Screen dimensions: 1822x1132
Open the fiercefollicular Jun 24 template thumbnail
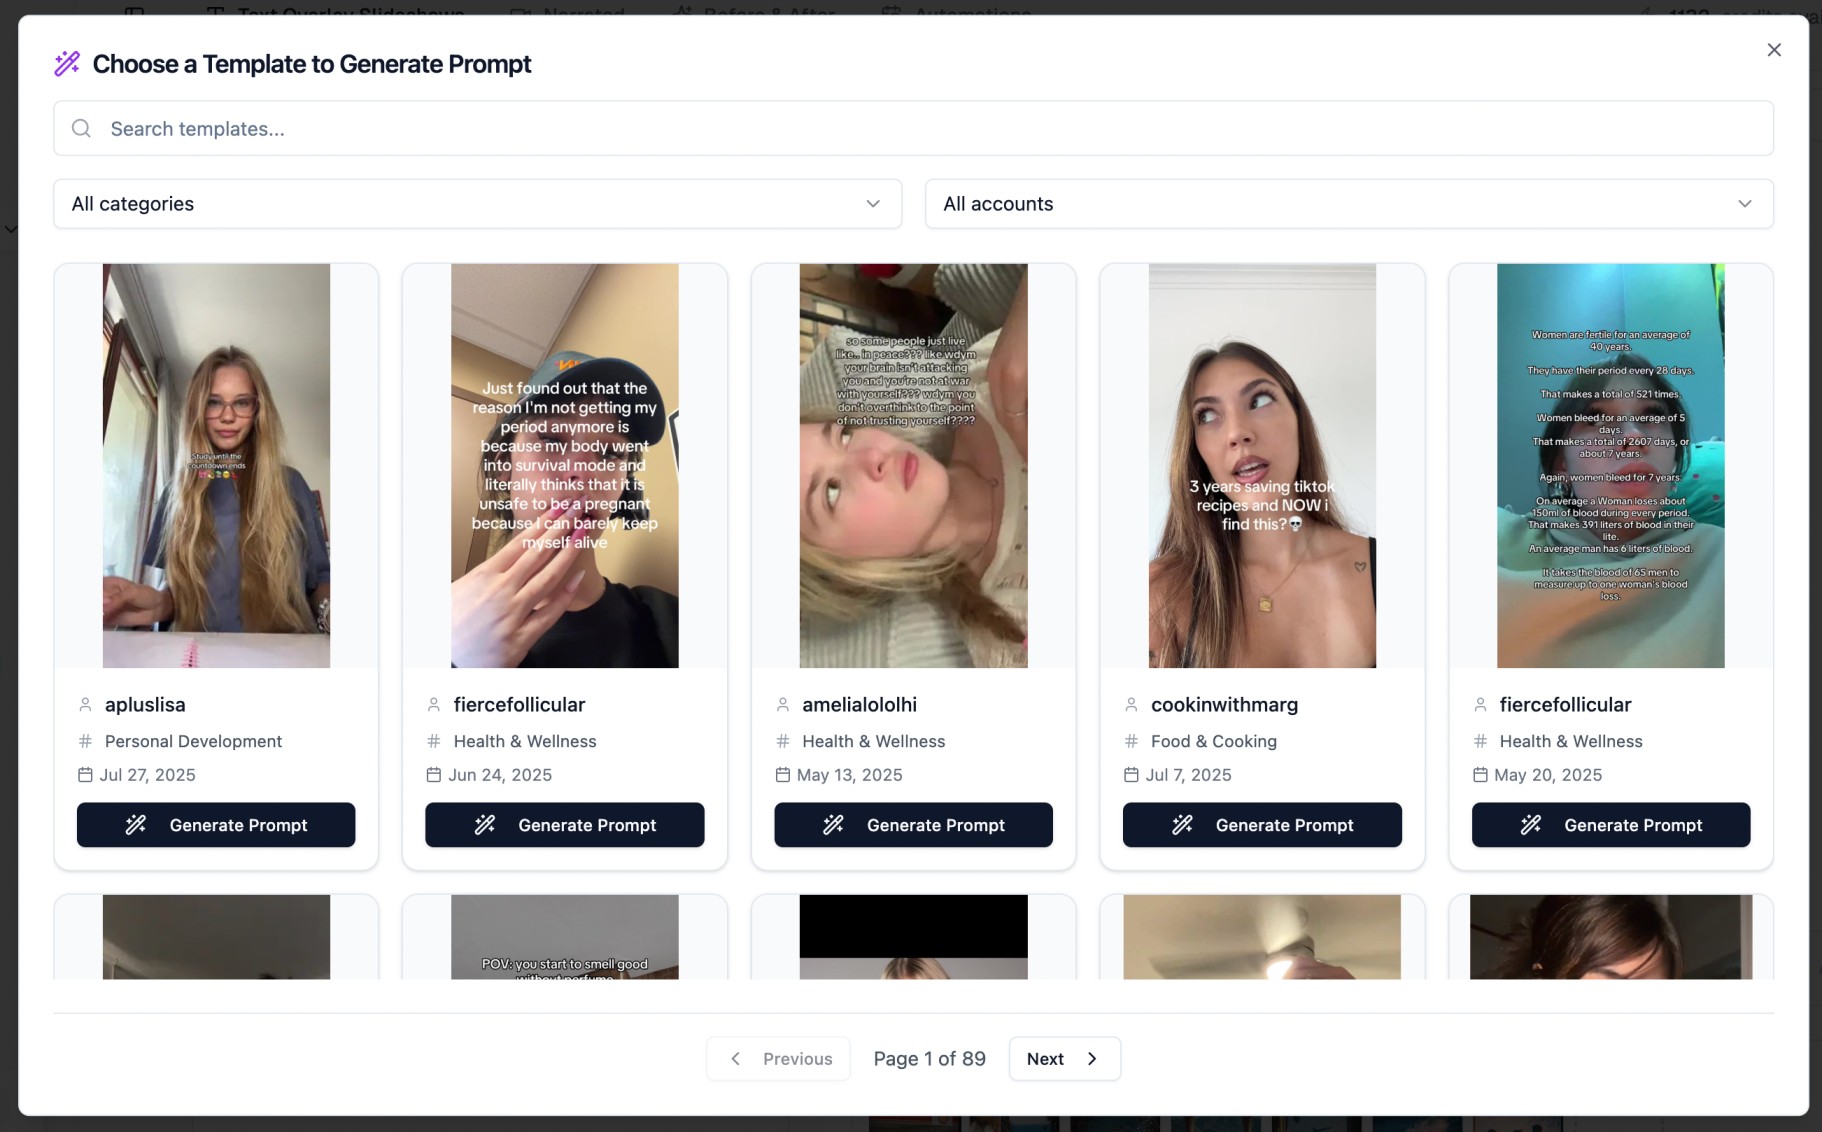click(x=565, y=466)
